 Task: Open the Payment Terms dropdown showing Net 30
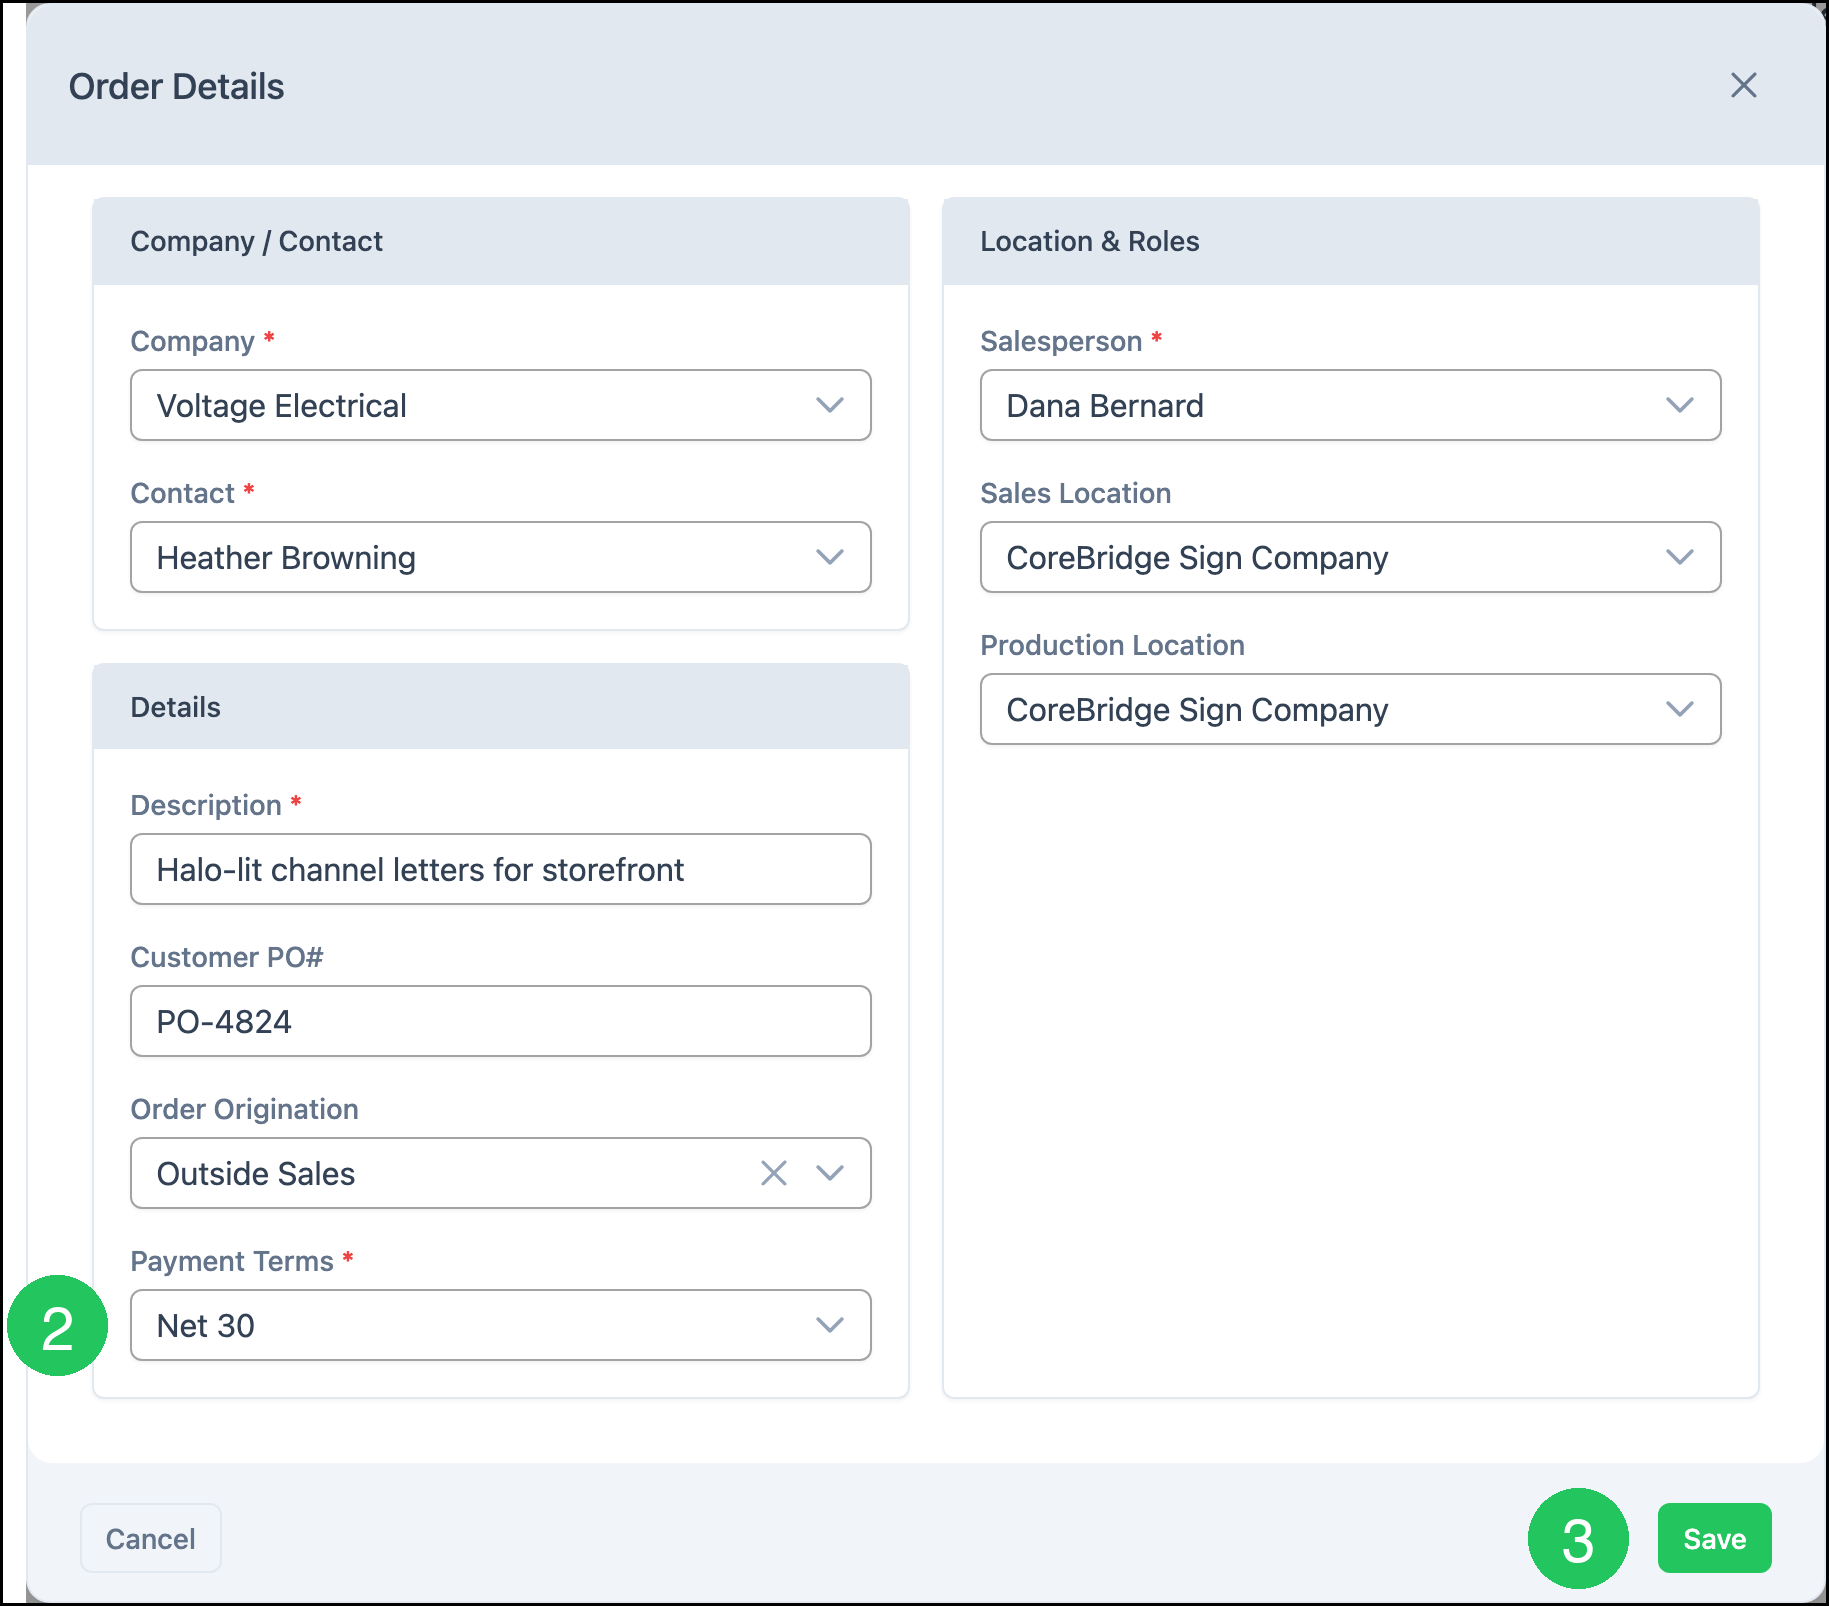[500, 1325]
